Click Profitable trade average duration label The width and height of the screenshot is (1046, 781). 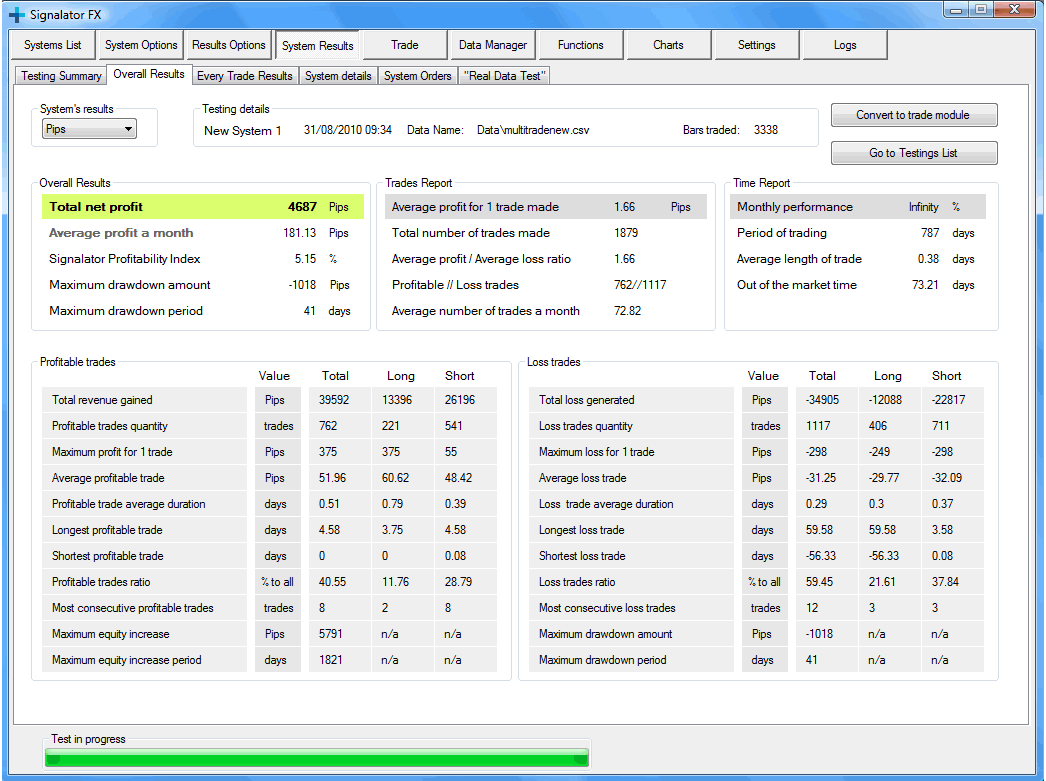point(129,504)
